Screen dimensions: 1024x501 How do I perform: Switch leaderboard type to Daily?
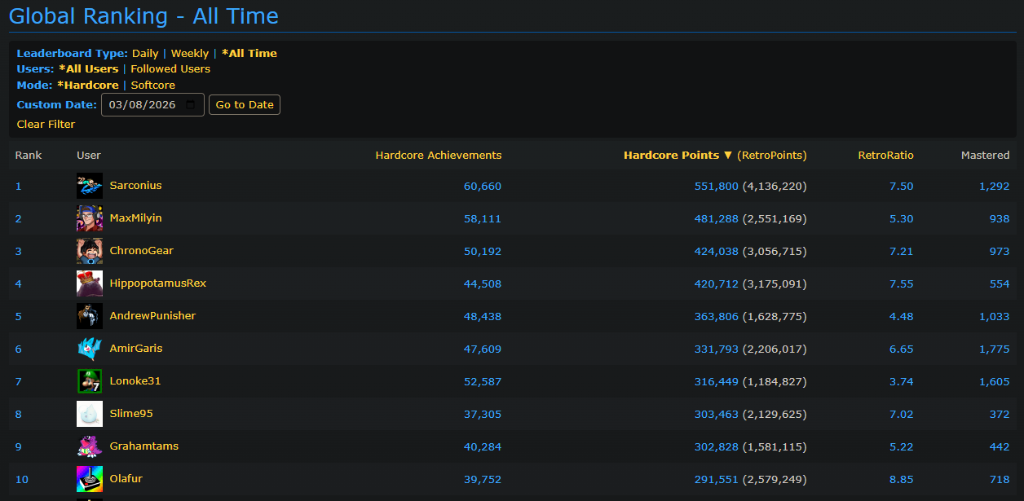pyautogui.click(x=145, y=54)
